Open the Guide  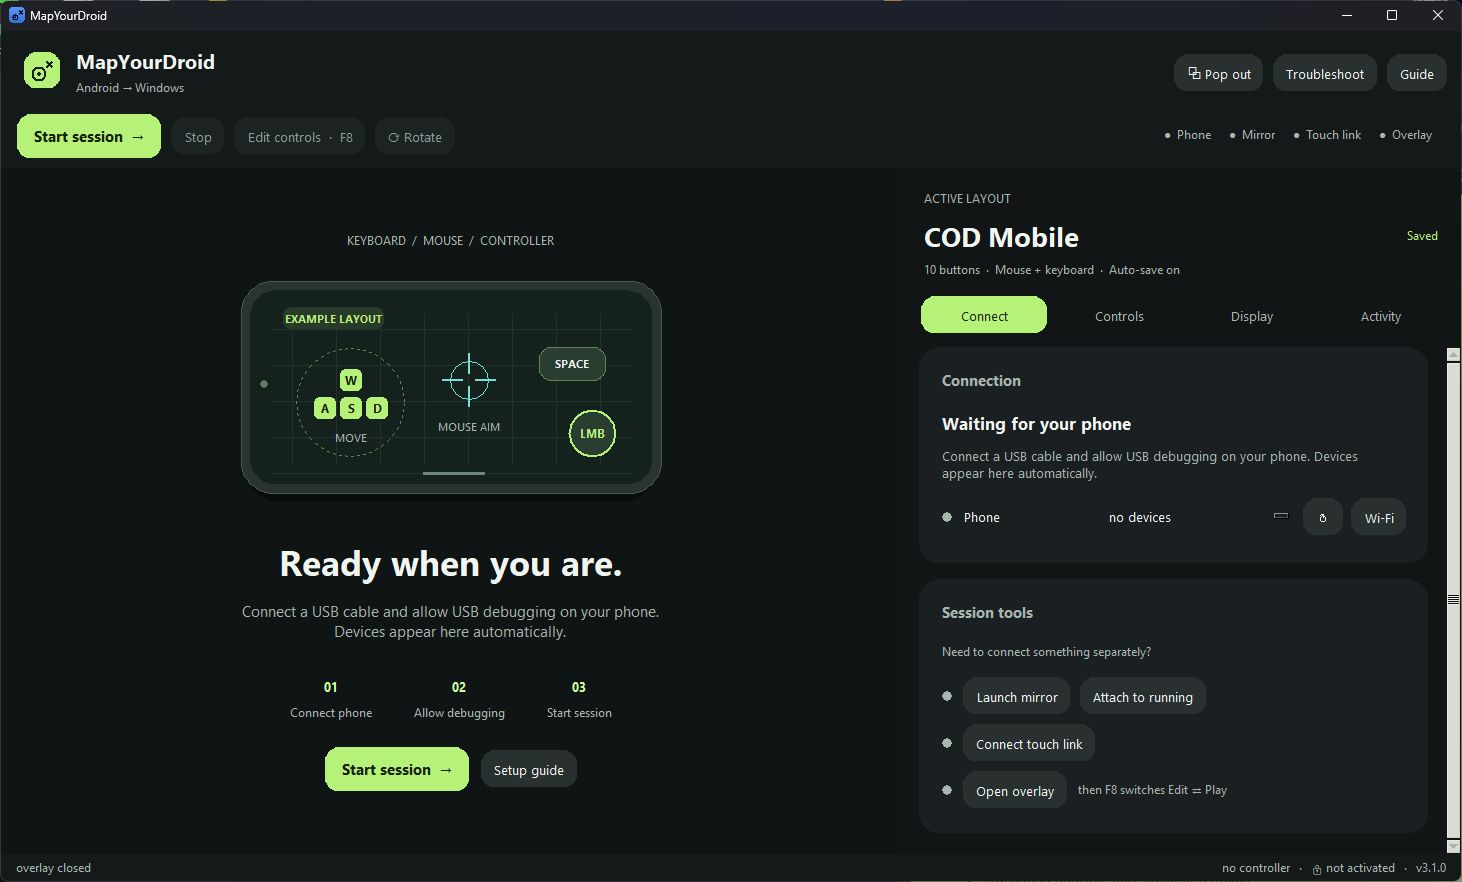click(x=1417, y=74)
